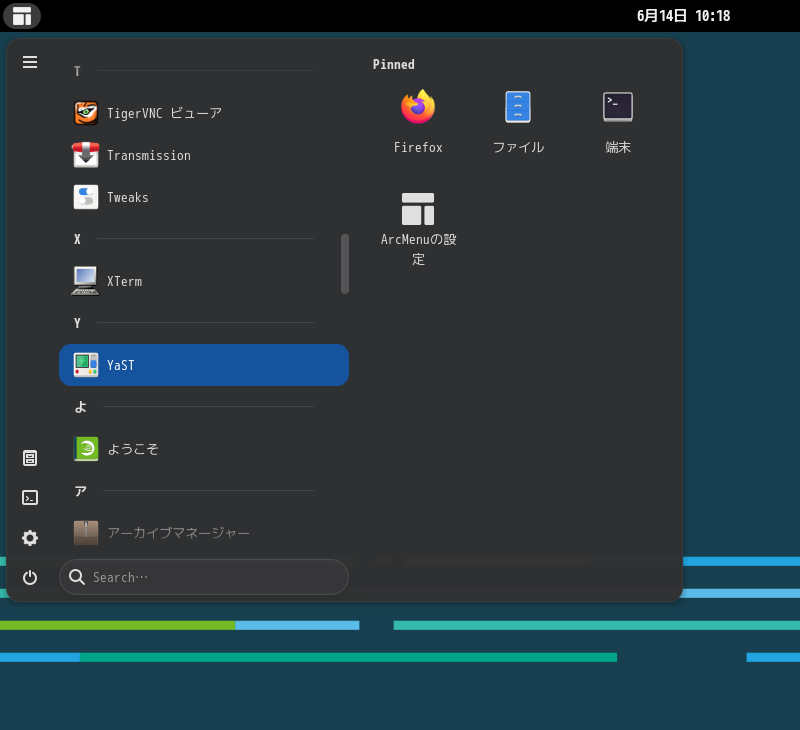Click the ファイル label under the pinned icon

click(518, 147)
